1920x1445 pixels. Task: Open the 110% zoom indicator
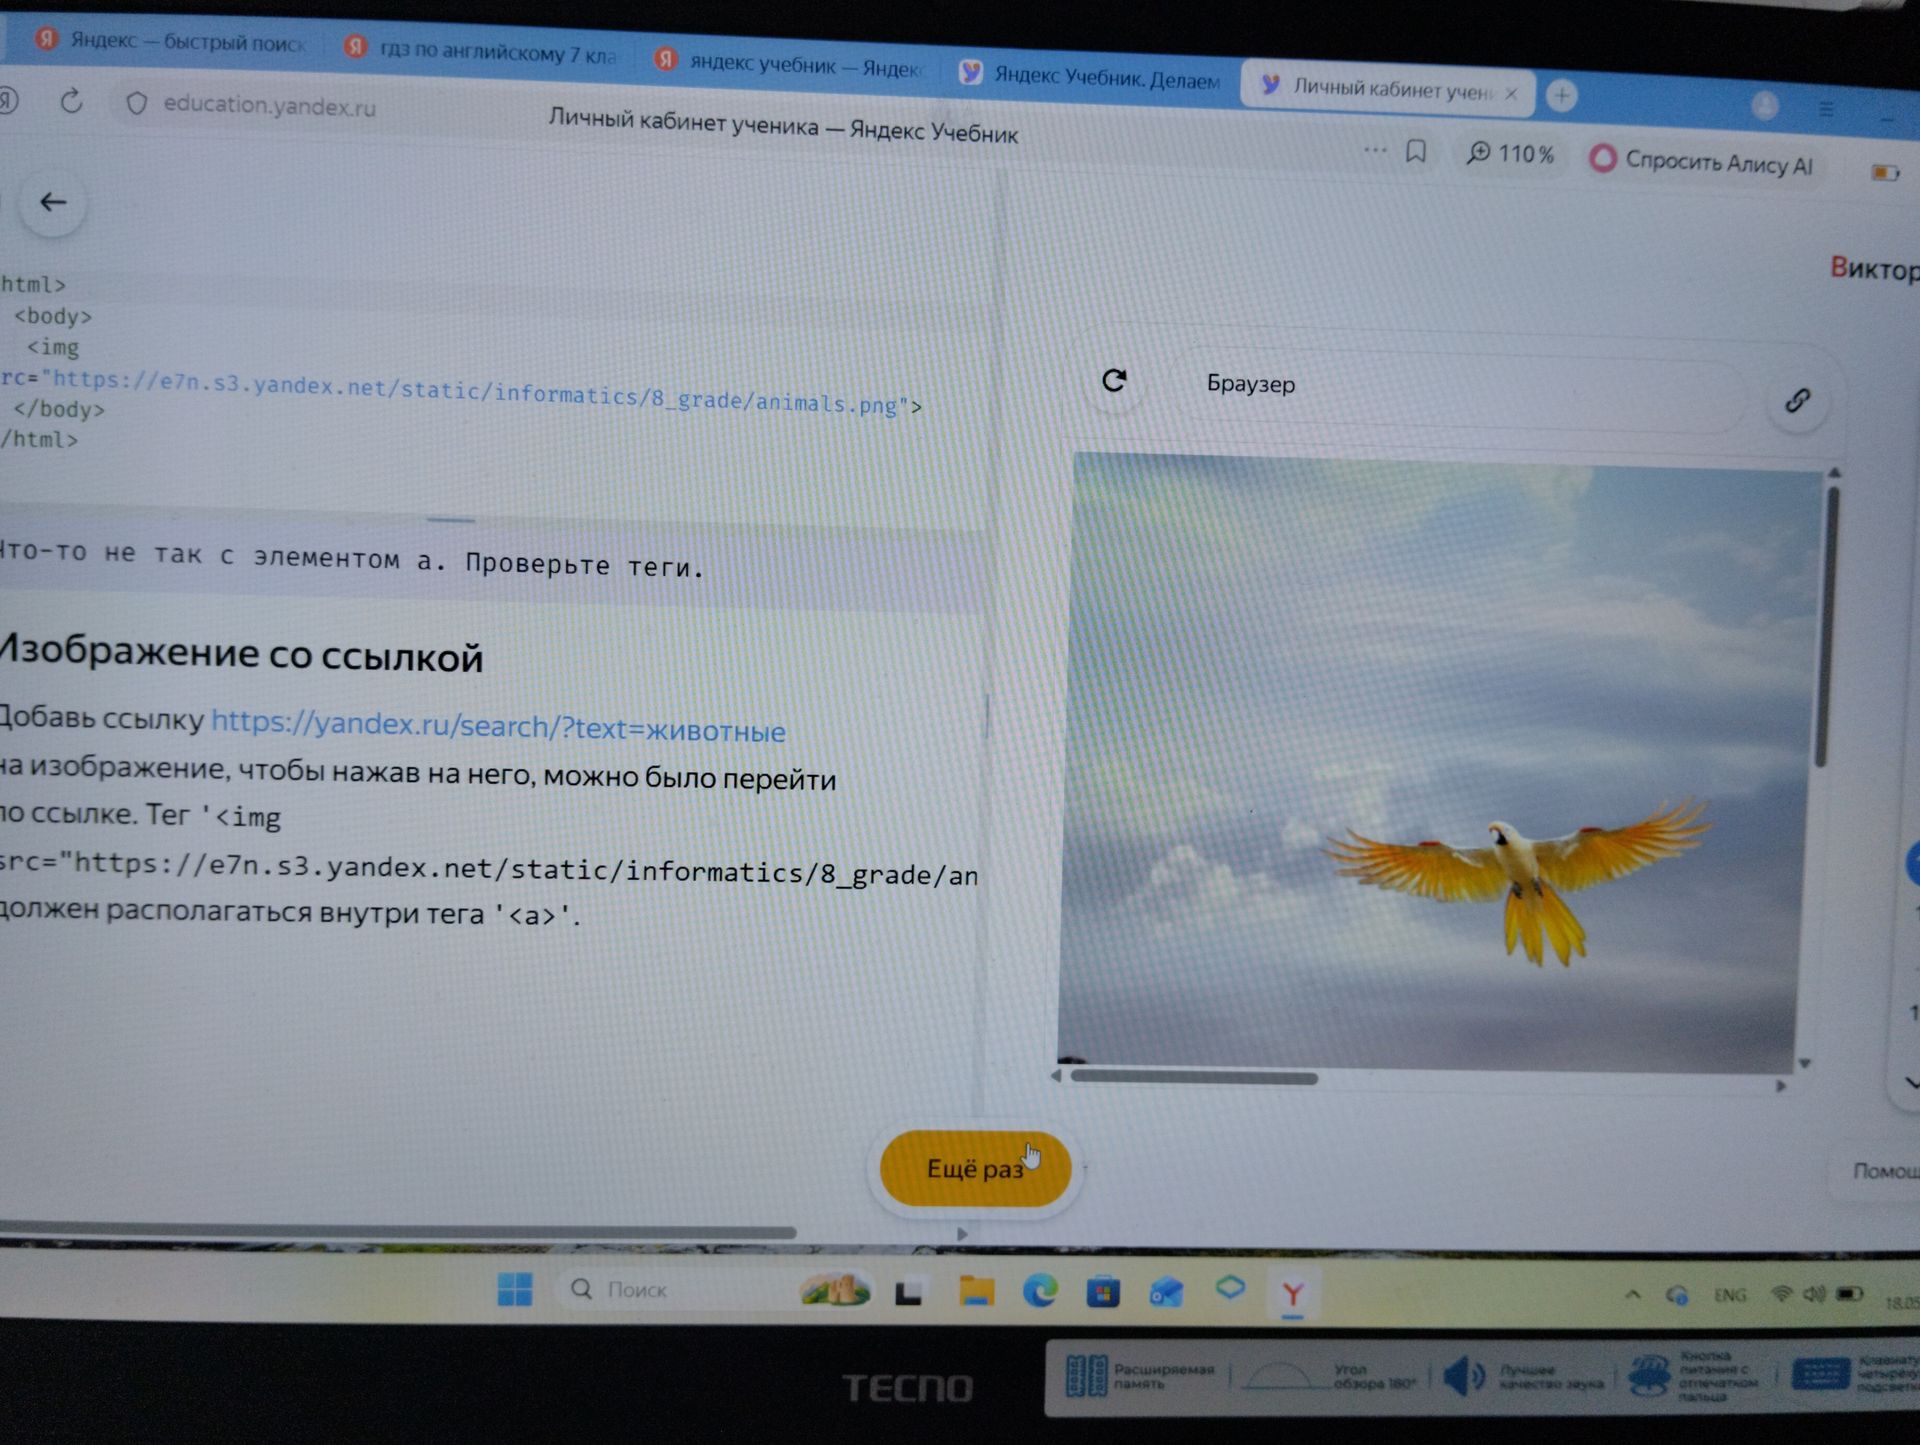pos(1510,154)
